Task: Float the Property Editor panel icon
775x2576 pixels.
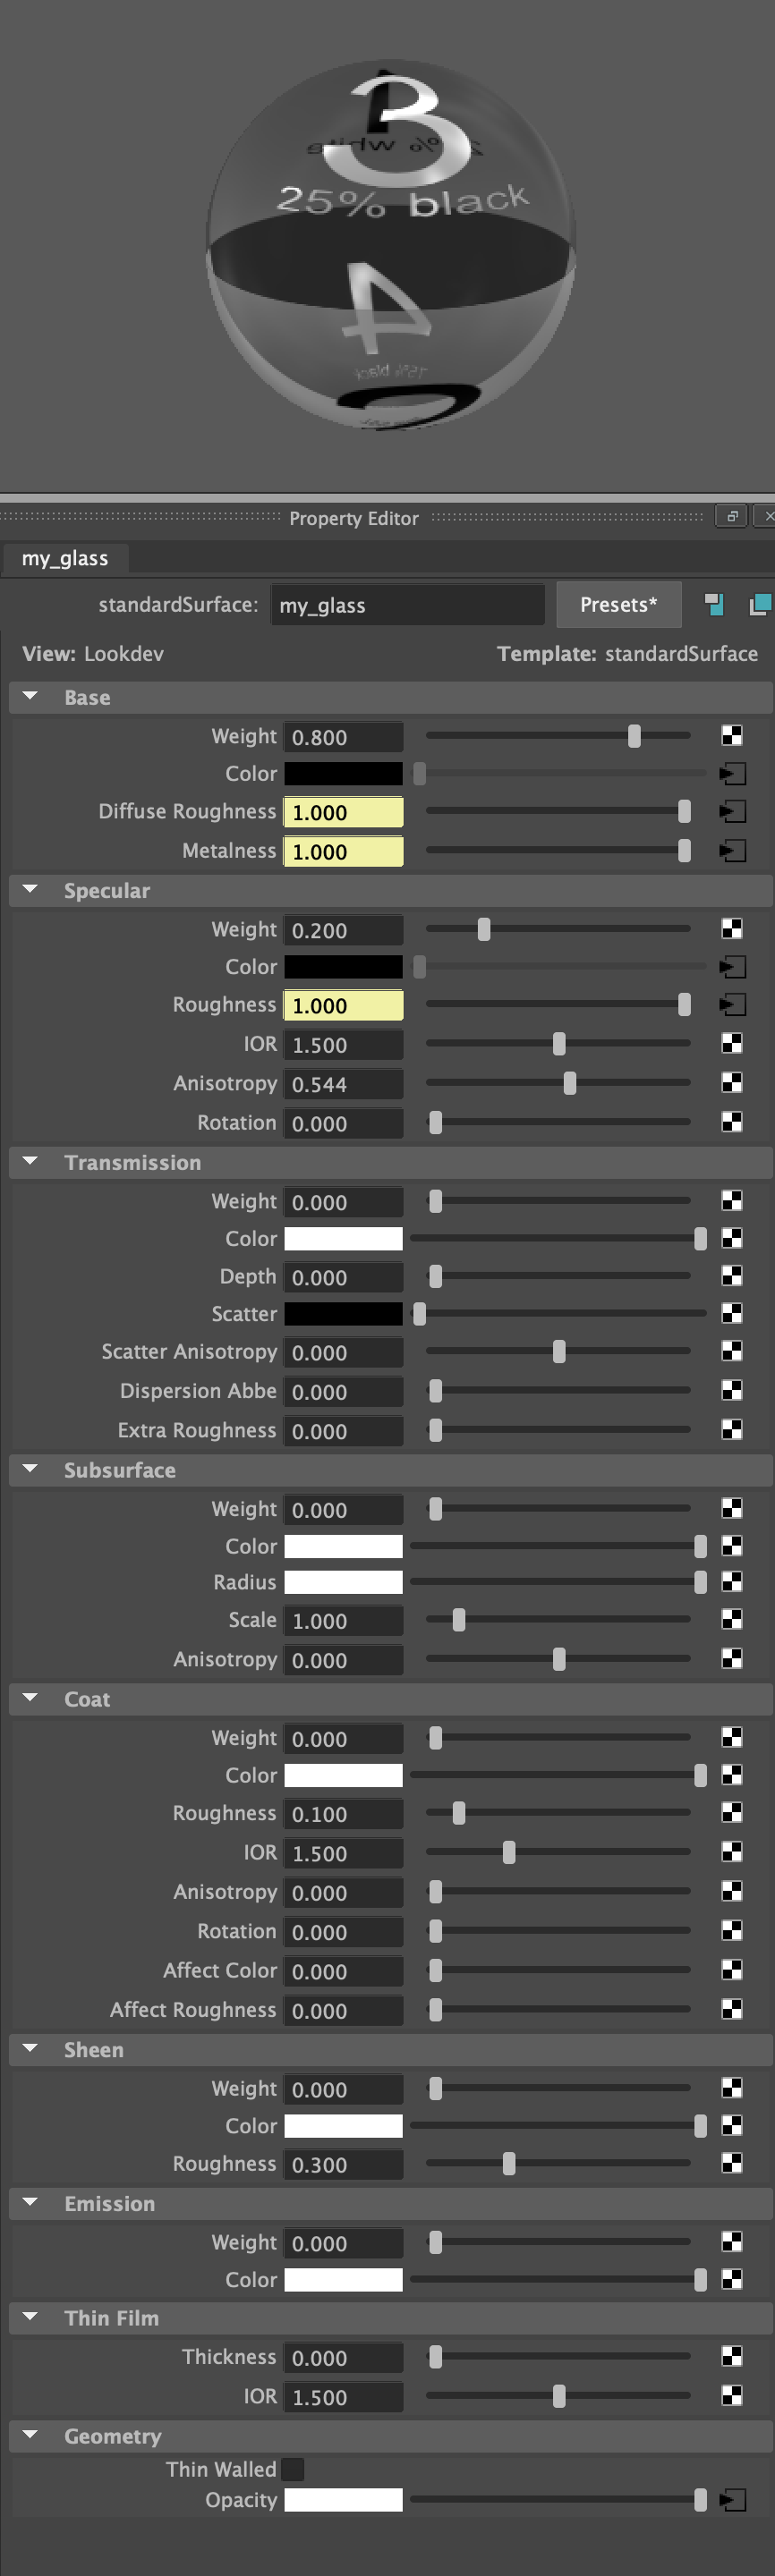Action: [732, 516]
